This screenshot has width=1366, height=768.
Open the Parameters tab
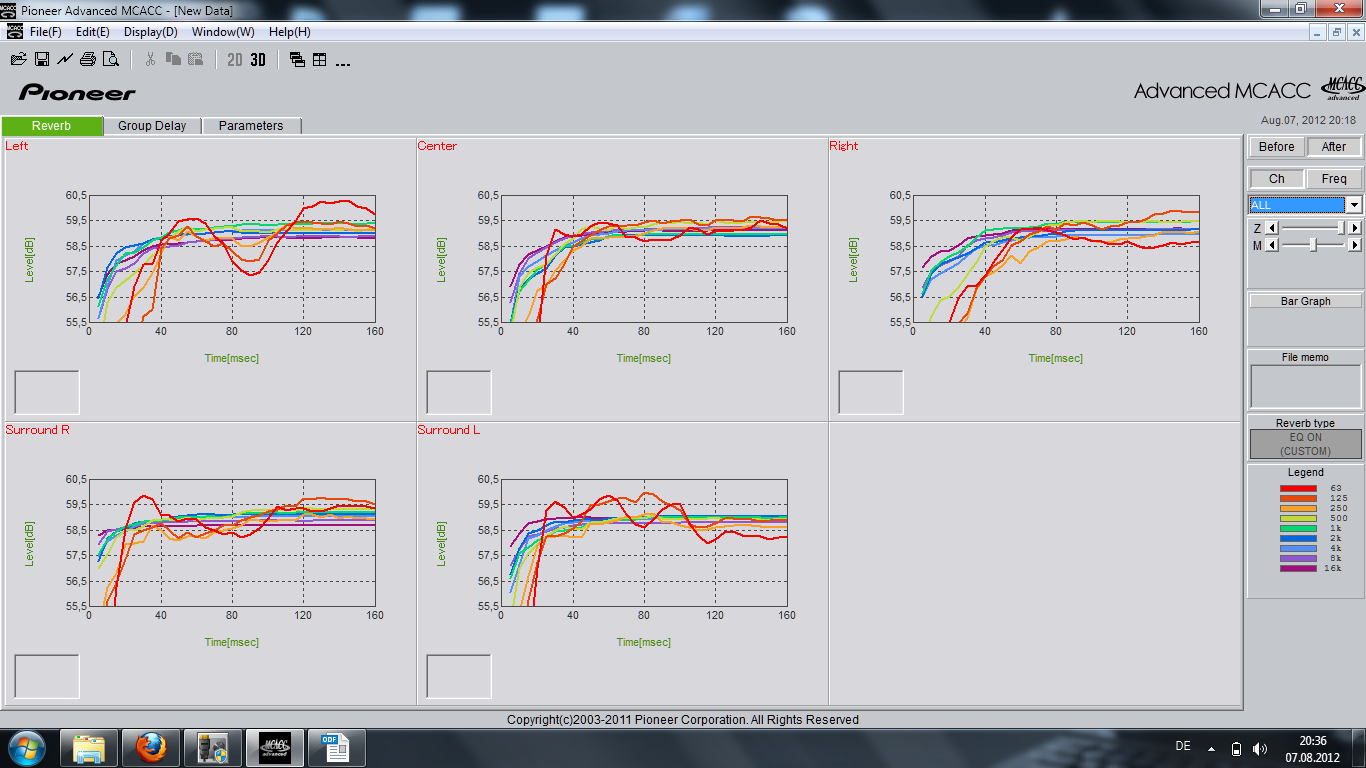(251, 126)
